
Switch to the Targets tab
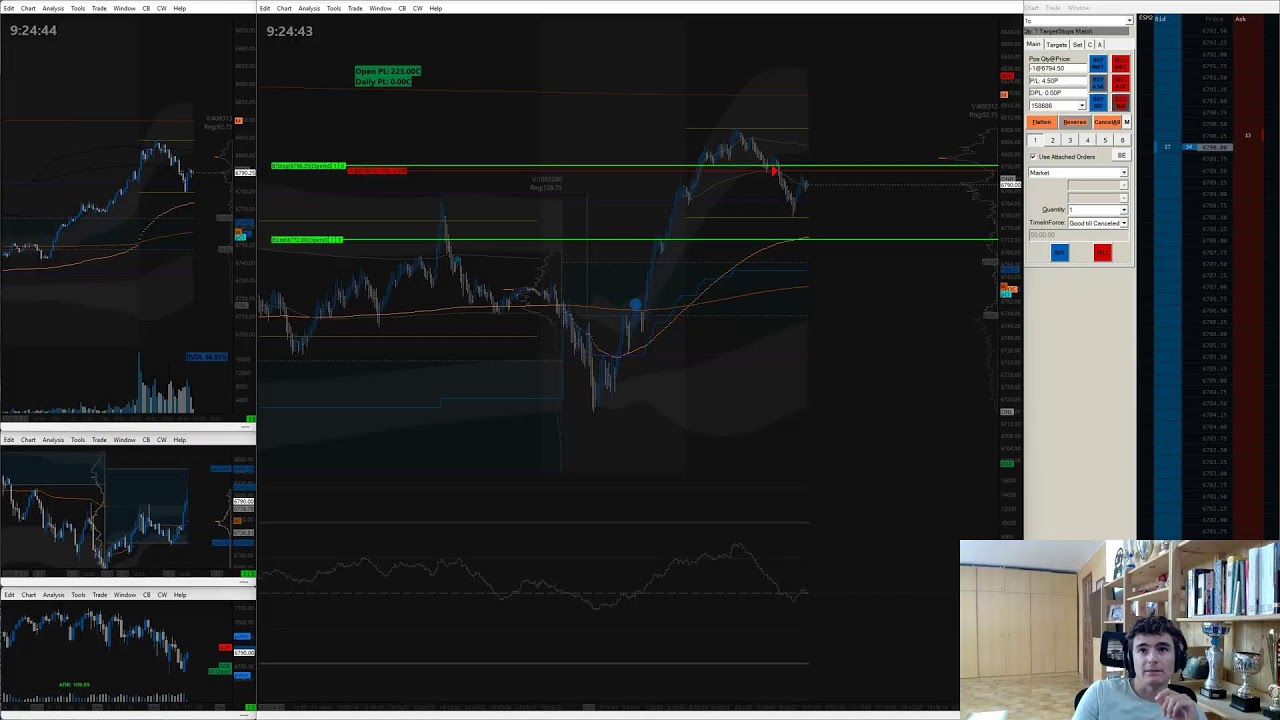[1057, 45]
